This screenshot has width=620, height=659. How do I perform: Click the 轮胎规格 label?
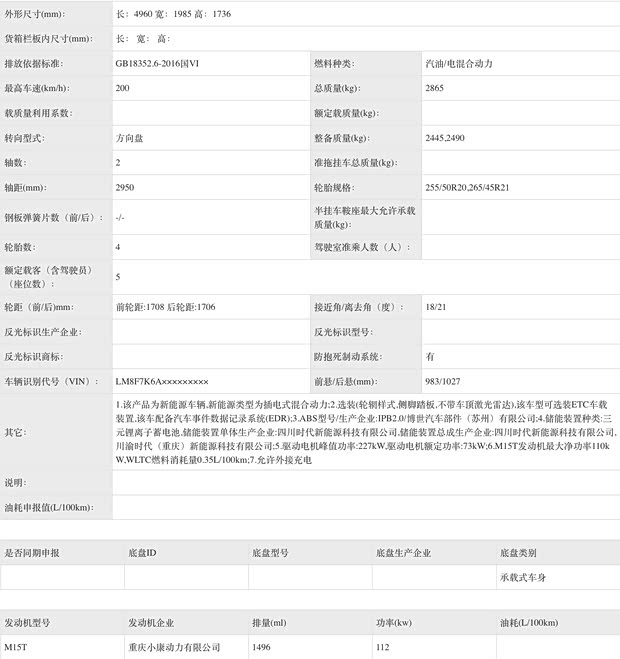point(334,187)
